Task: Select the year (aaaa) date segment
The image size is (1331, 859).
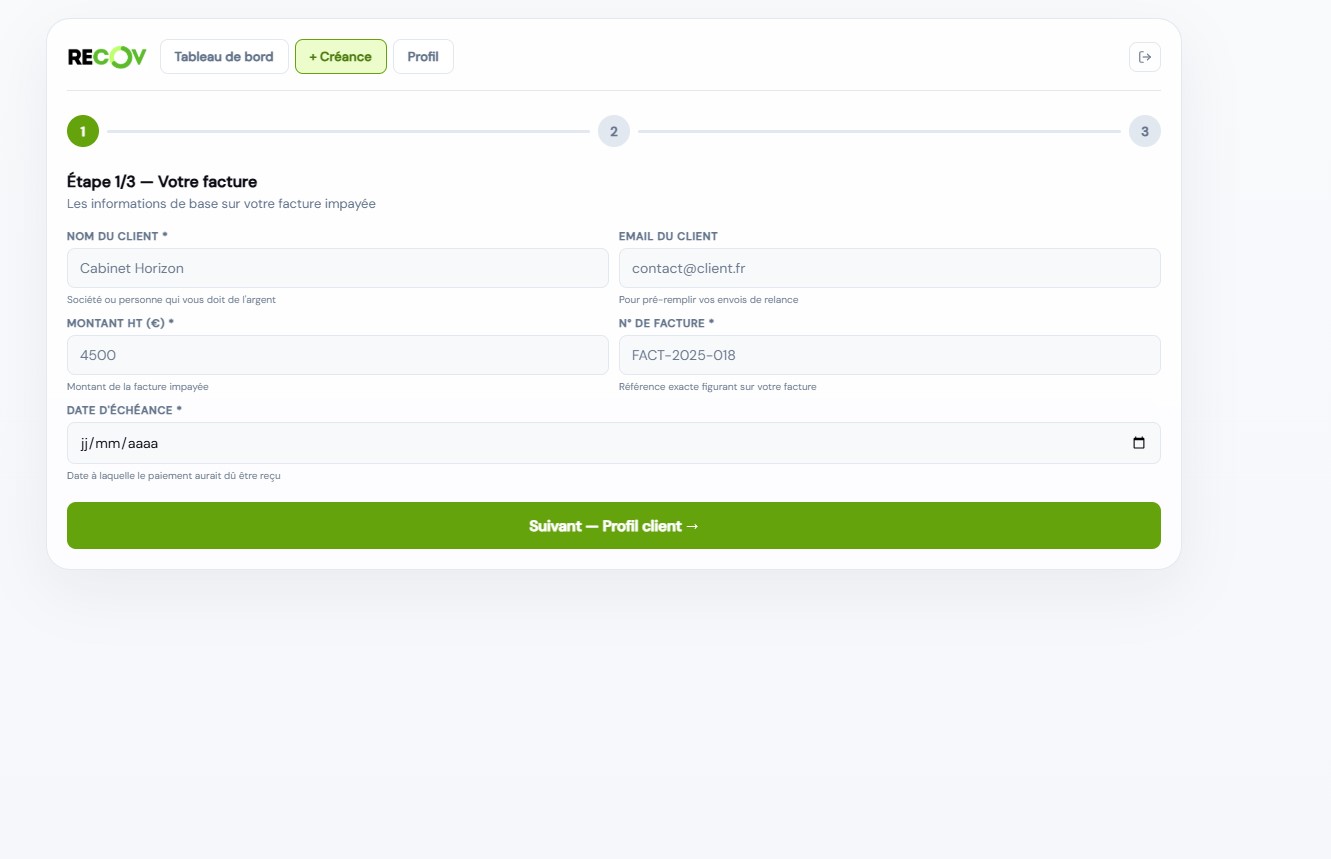Action: (143, 443)
